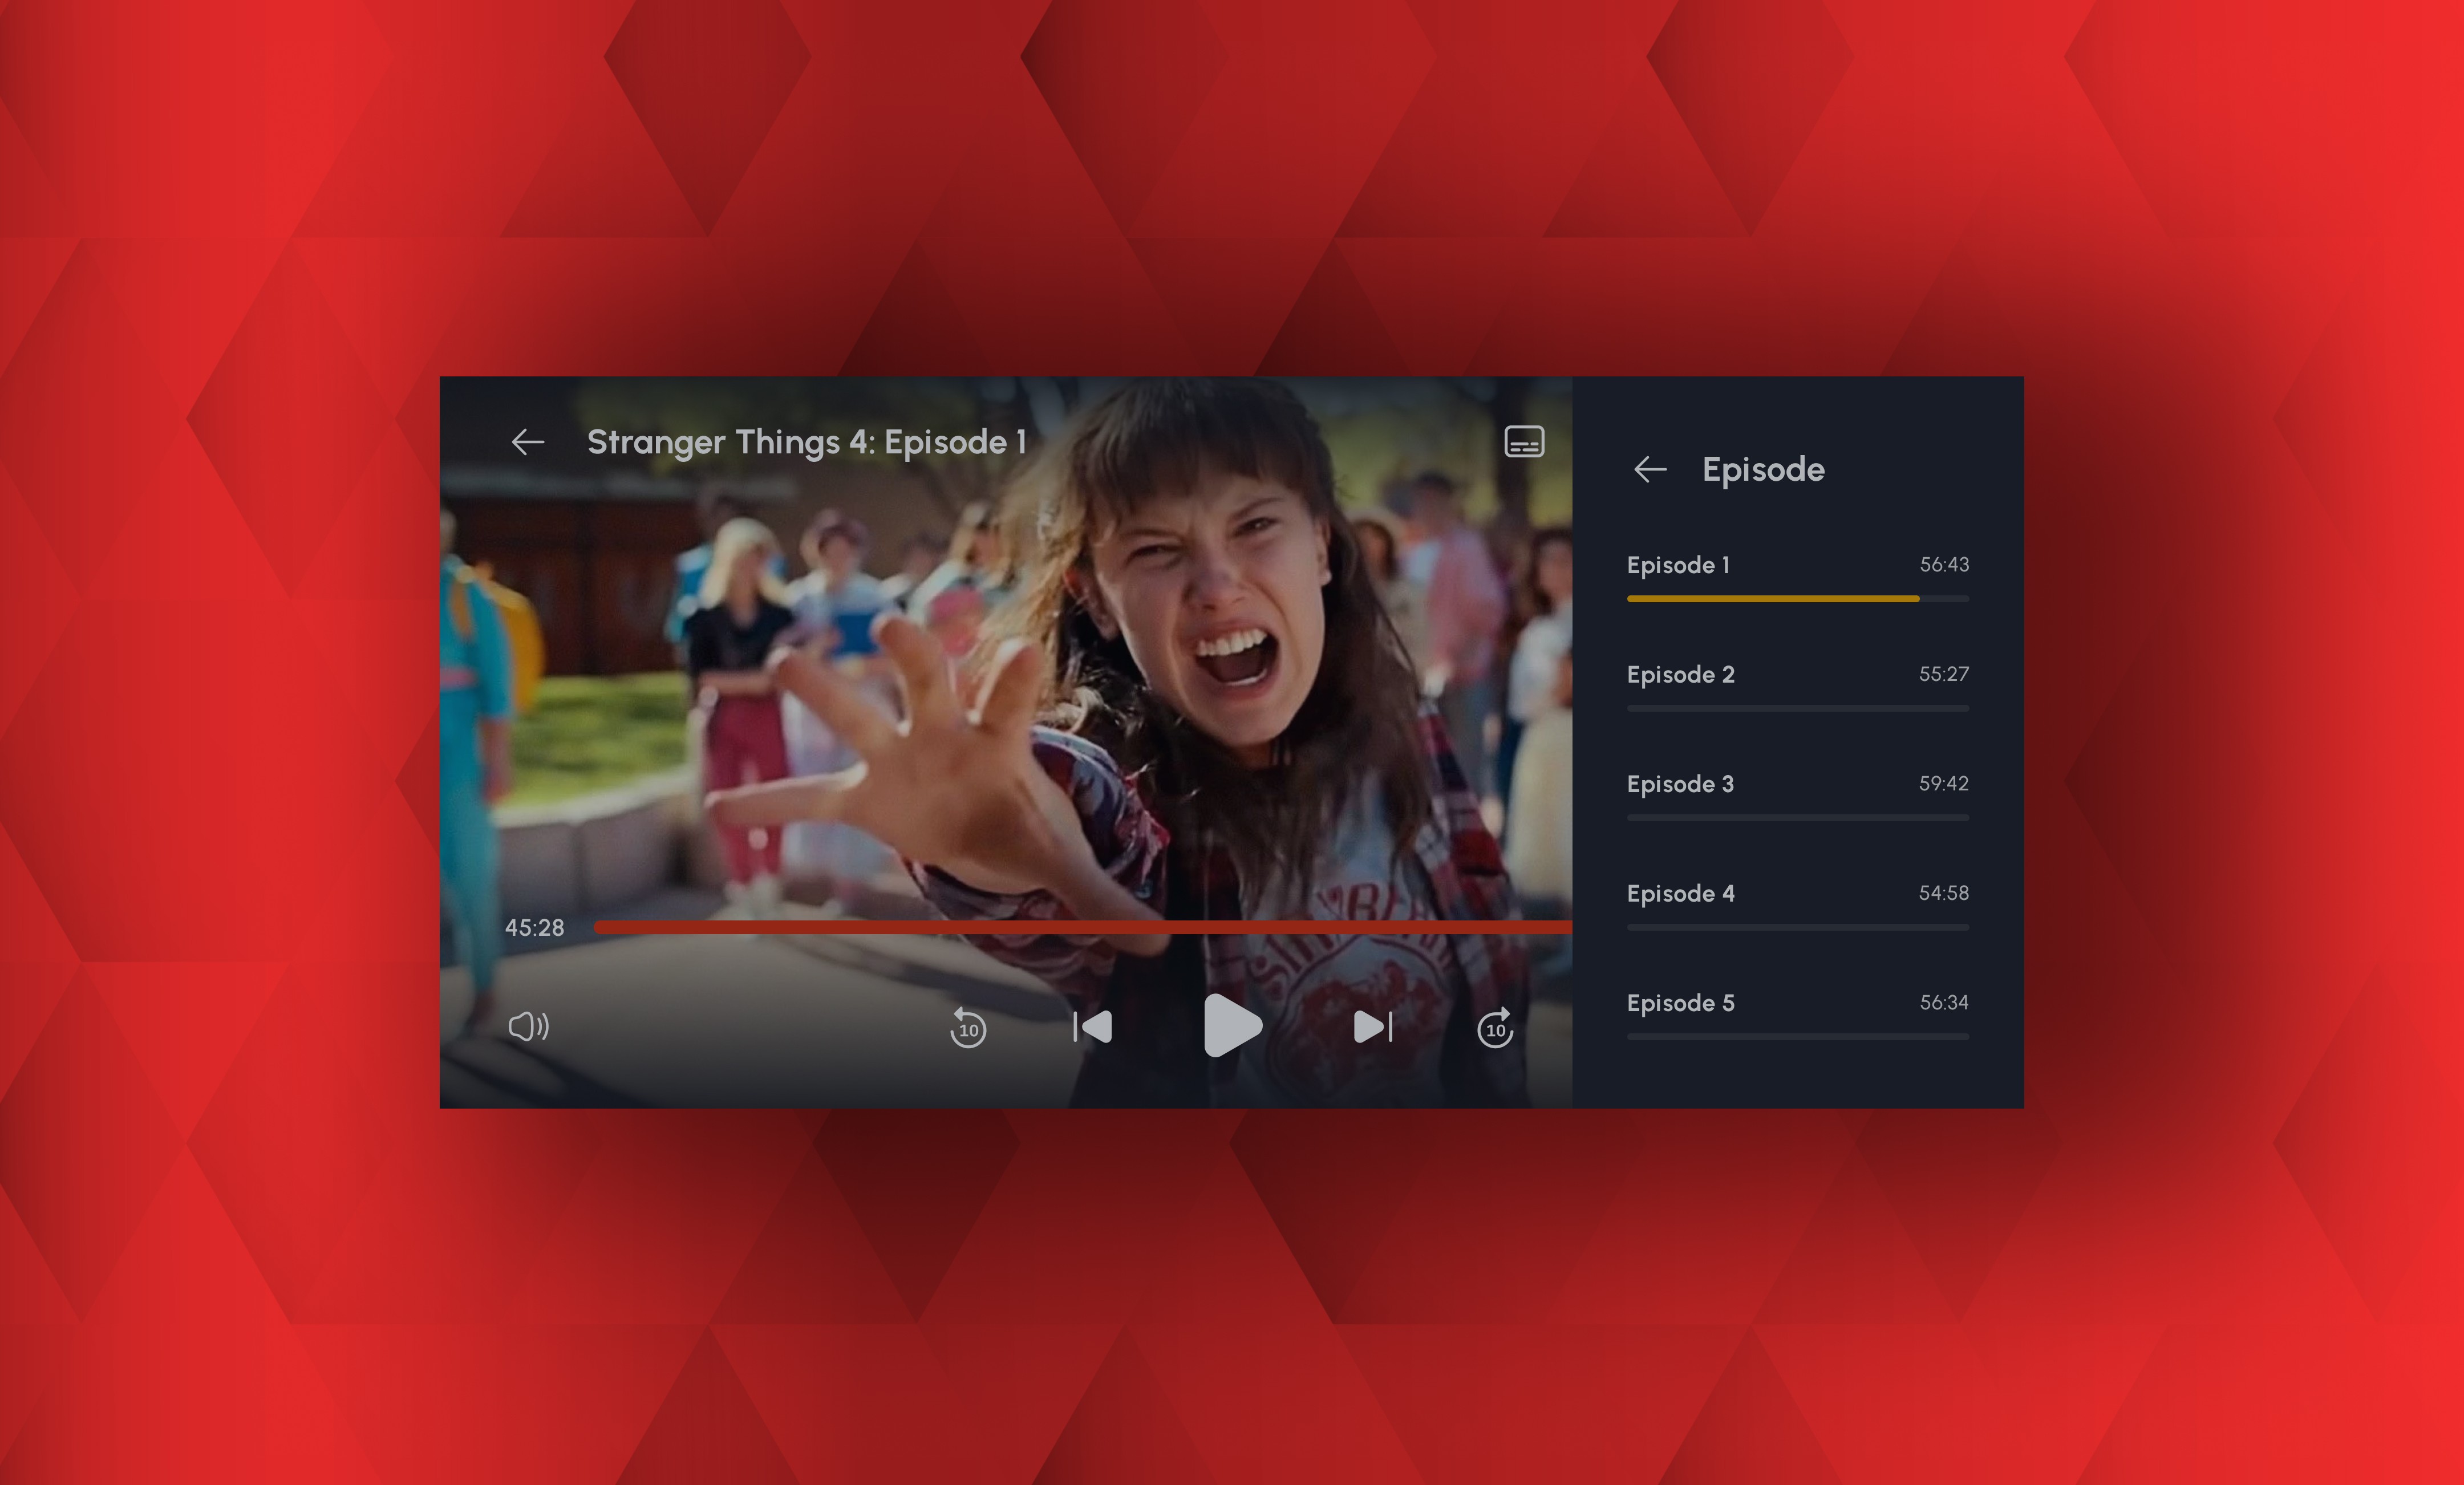Choose Episode 5 in the list
This screenshot has height=1485, width=2464.
click(x=1680, y=1003)
